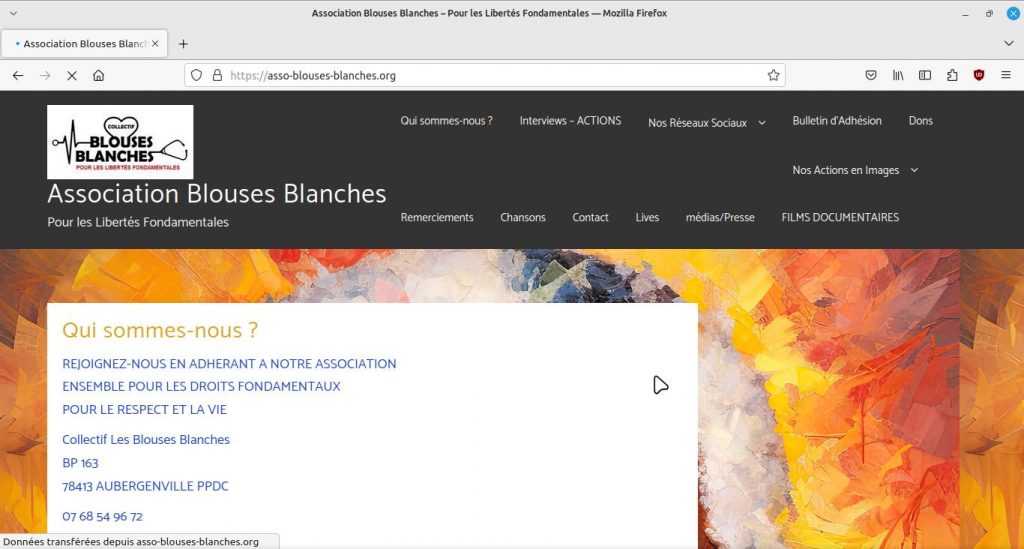
Task: Open the list-all-tabs dropdown arrow
Action: click(1008, 44)
